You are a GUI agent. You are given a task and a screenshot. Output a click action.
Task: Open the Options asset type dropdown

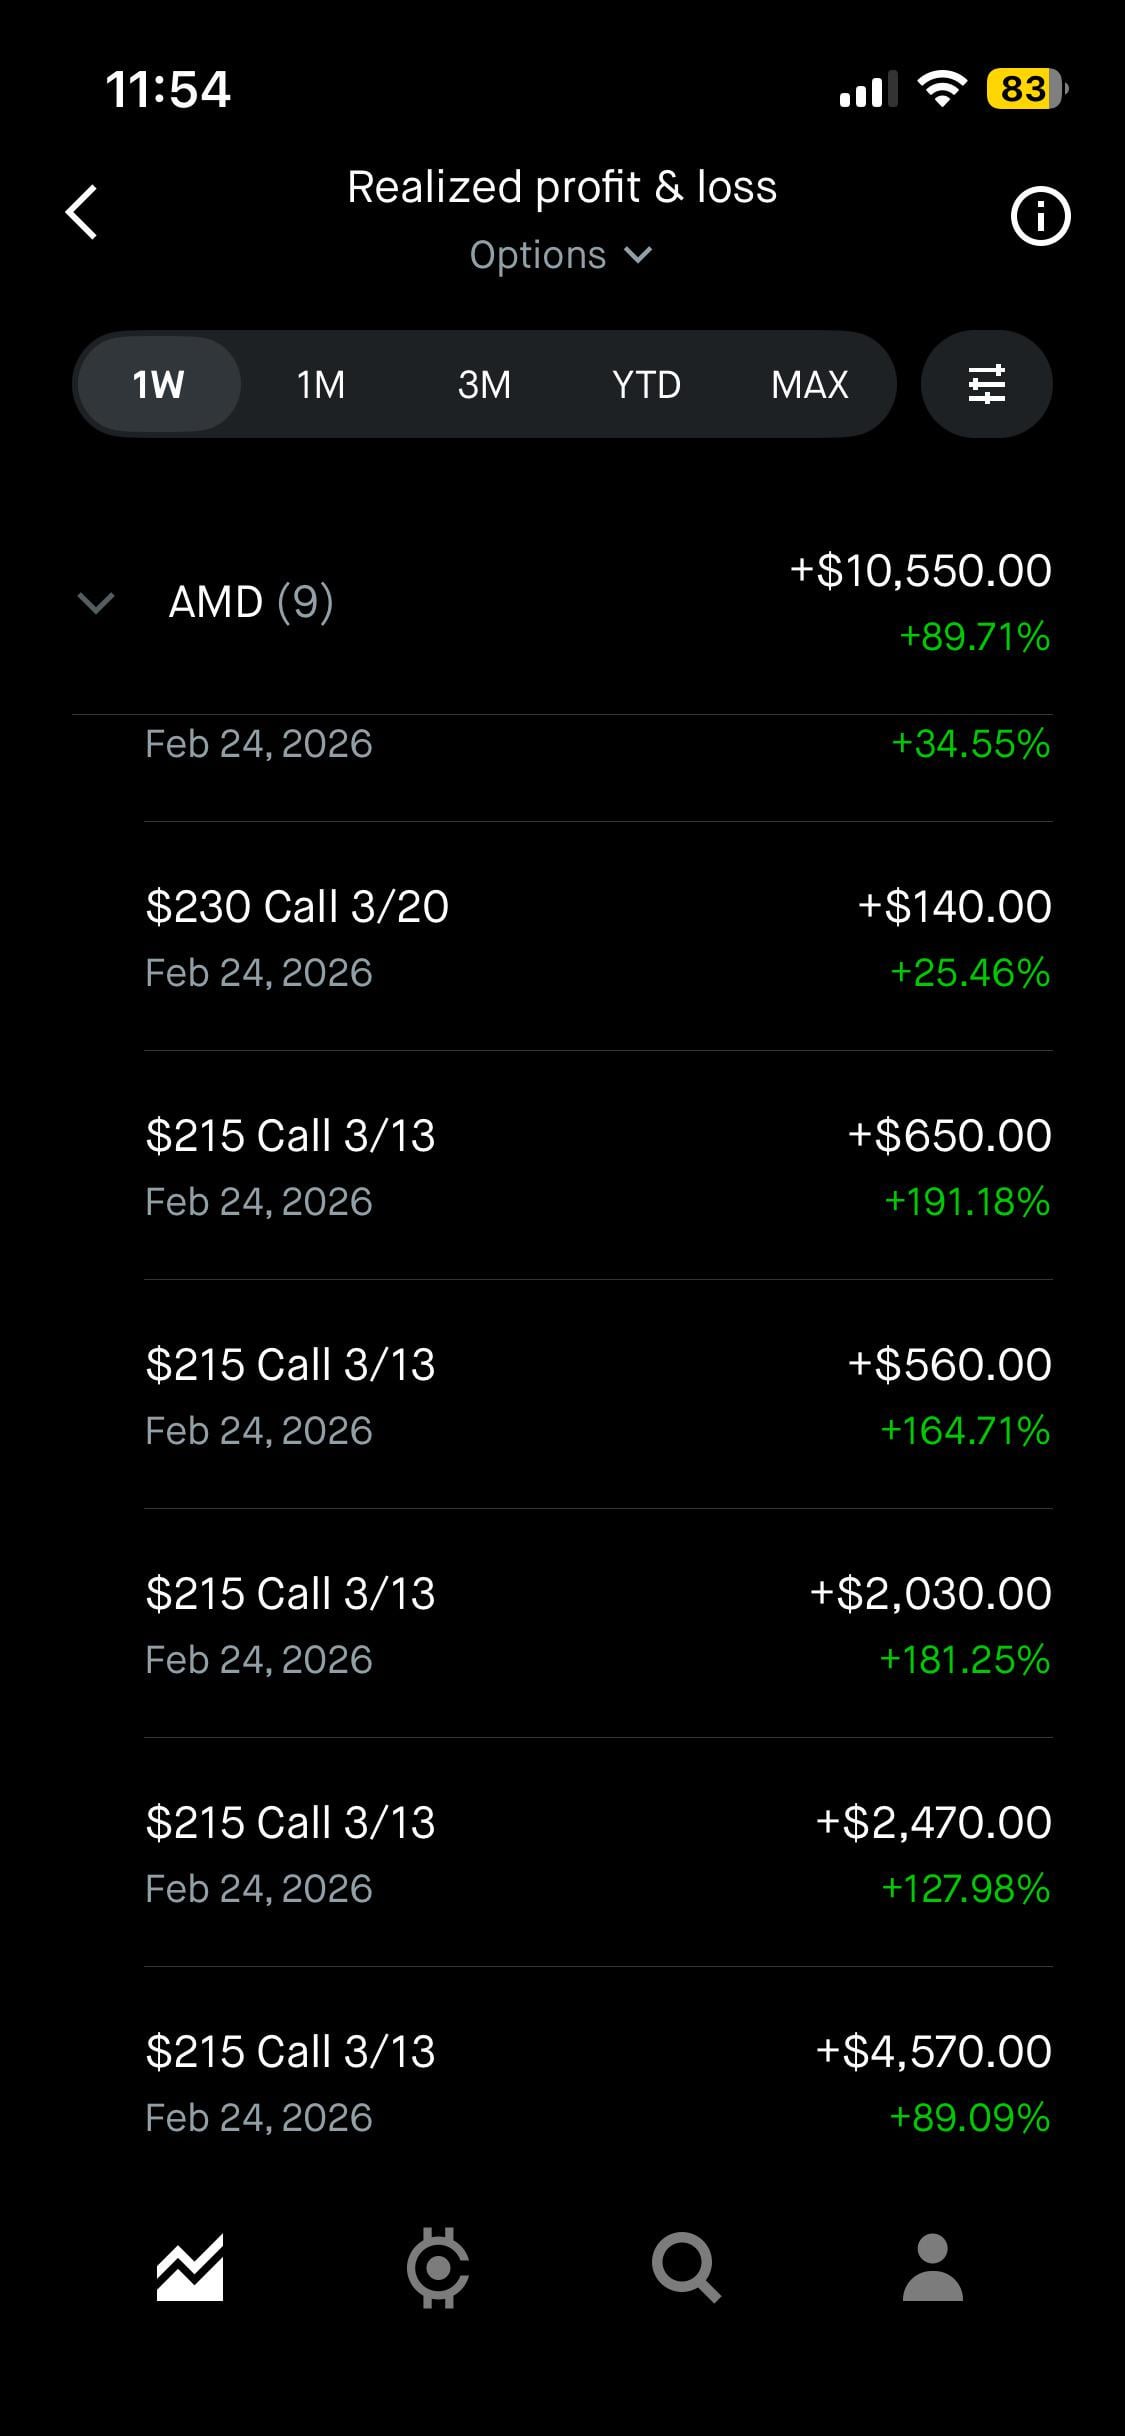pyautogui.click(x=561, y=255)
